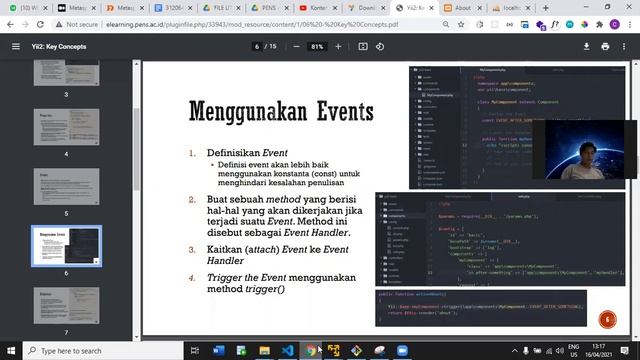Open the Zoom app from the taskbar
Viewport: 640px width, 360px height.
(402, 351)
